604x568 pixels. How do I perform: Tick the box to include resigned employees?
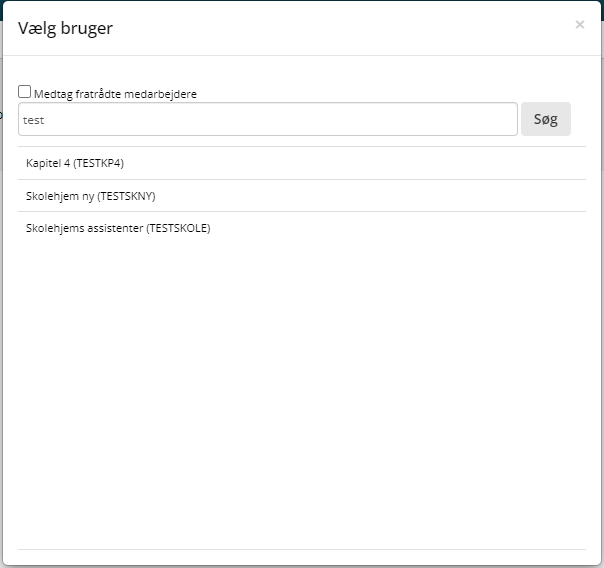(25, 91)
